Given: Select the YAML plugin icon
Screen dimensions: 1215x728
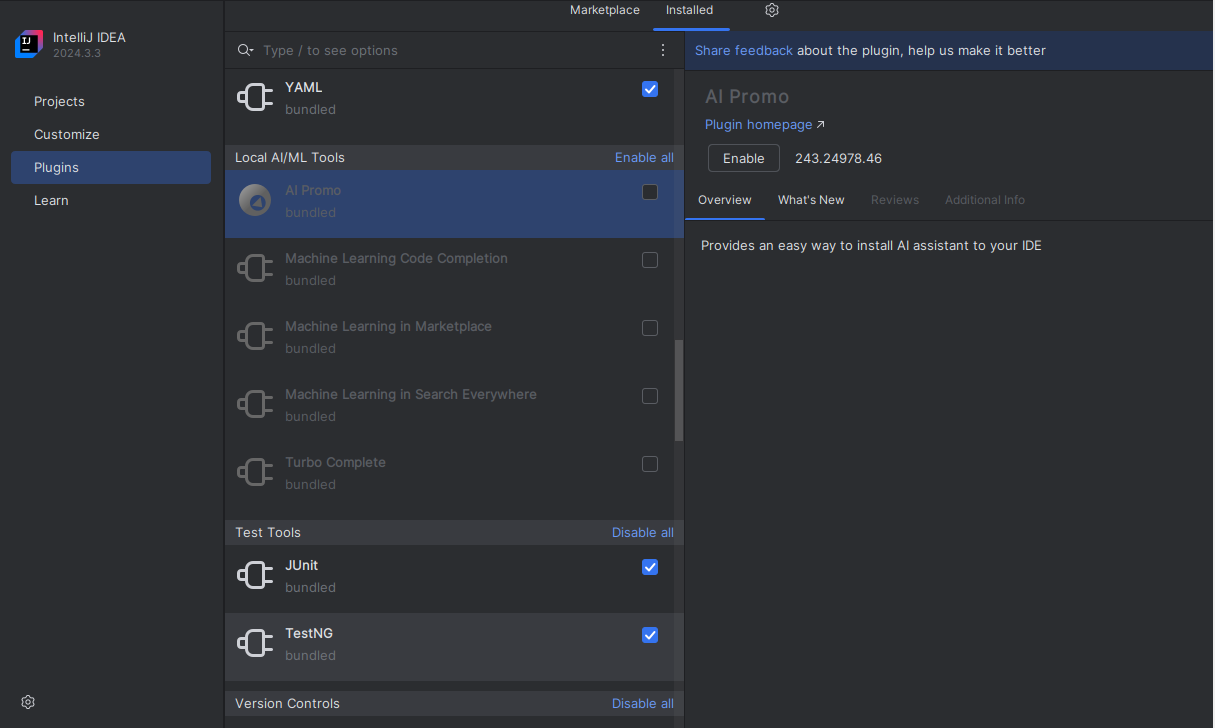Looking at the screenshot, I should click(x=255, y=97).
